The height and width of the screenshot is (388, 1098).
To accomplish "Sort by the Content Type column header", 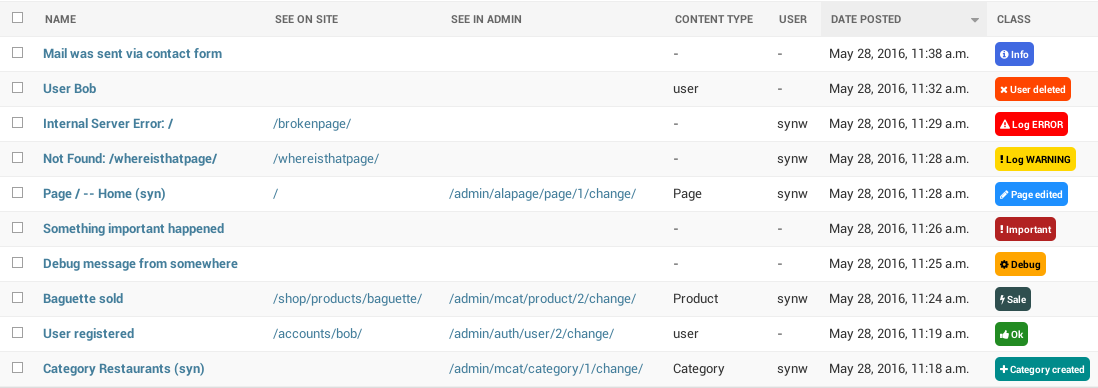I will tap(714, 20).
